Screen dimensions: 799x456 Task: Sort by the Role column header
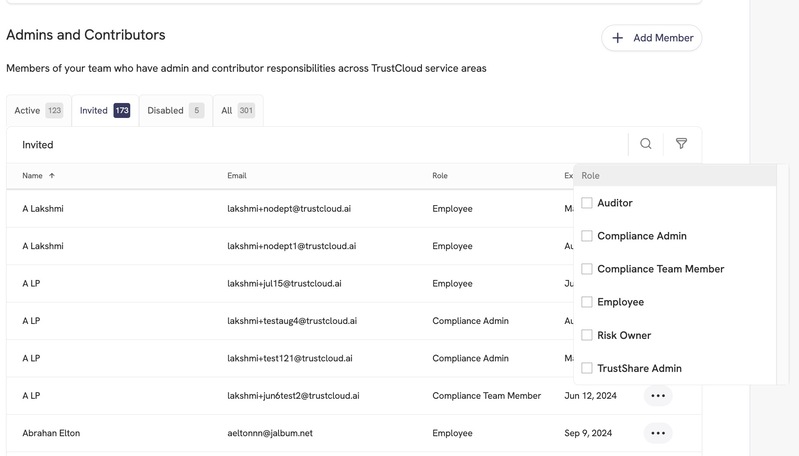(440, 175)
